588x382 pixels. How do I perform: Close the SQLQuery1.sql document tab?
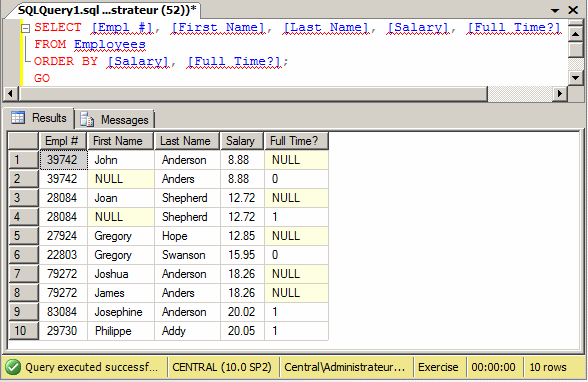click(573, 10)
